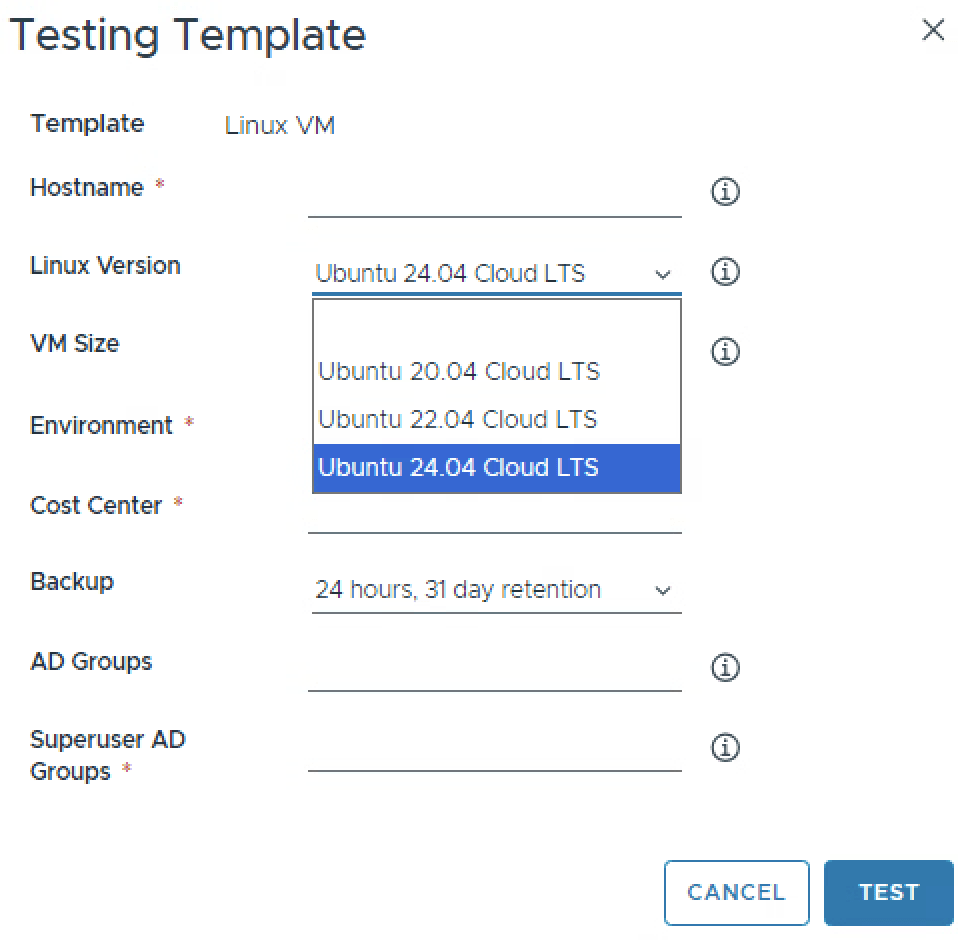Close the Testing Template dialog with X
This screenshot has height=940, width=968.
click(932, 31)
